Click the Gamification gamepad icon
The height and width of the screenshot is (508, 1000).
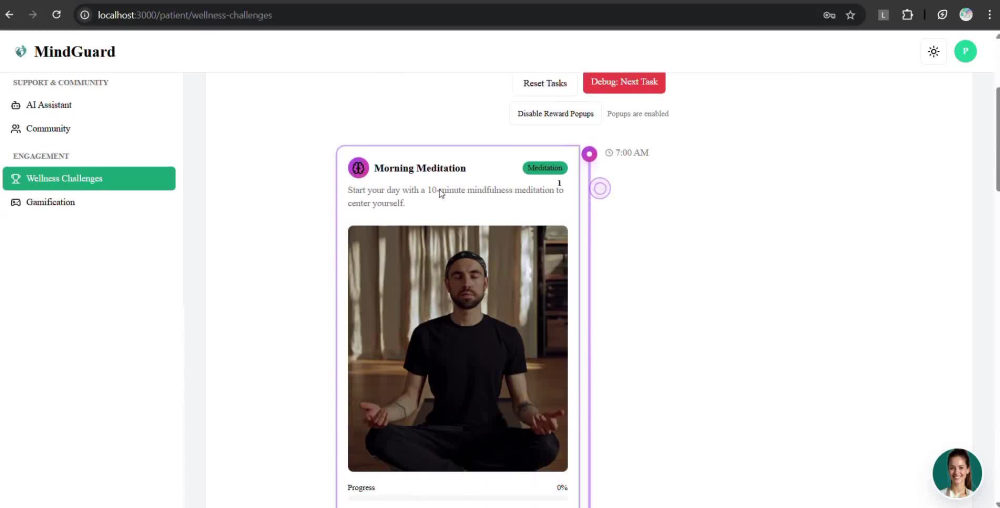pos(16,202)
